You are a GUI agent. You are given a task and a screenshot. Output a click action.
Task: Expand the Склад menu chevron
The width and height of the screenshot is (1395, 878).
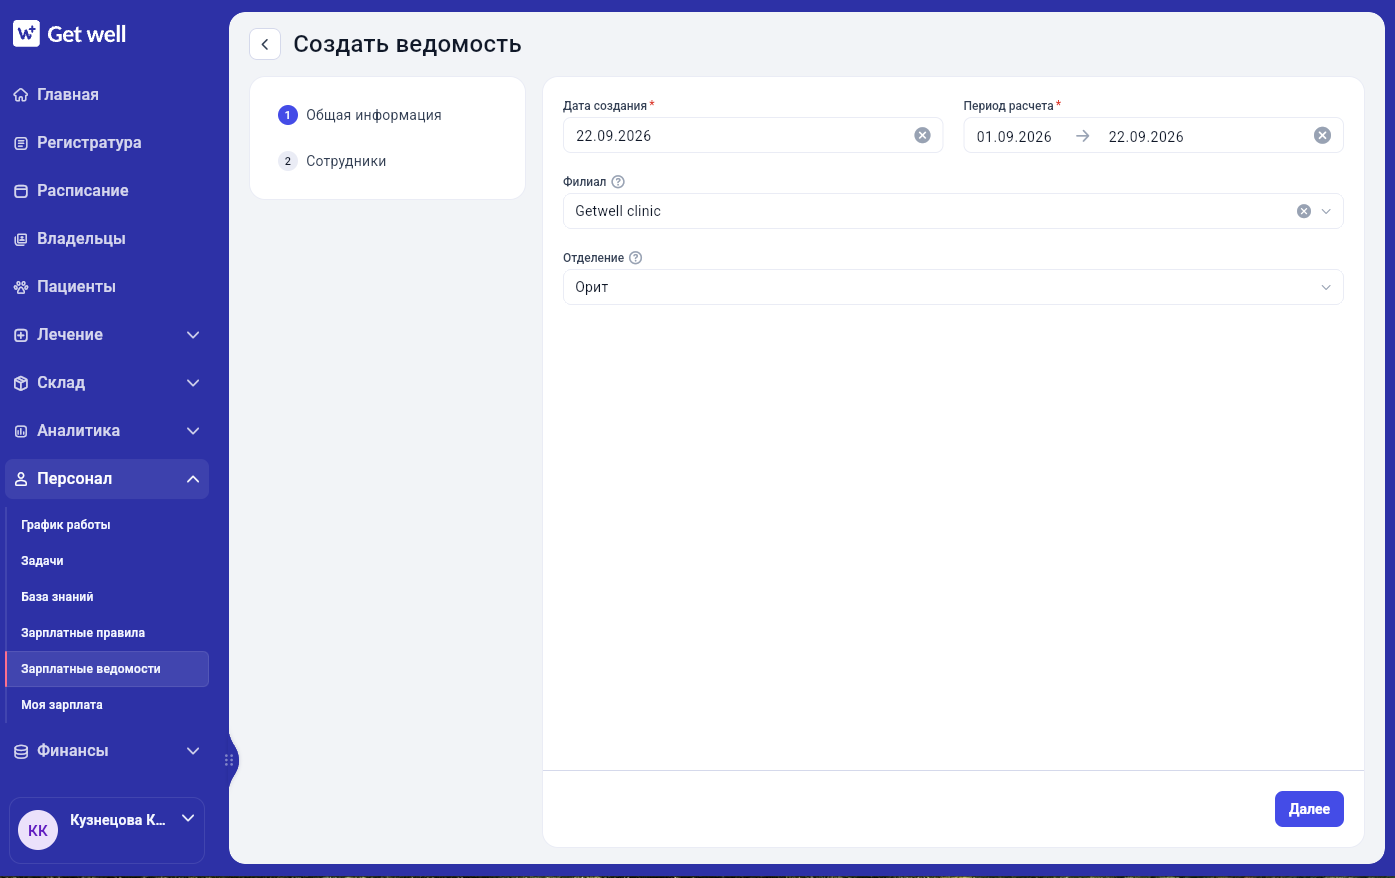tap(193, 383)
